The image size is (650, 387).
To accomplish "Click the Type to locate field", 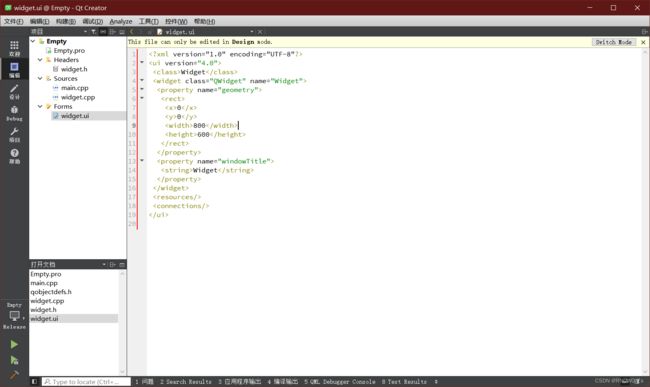I will pyautogui.click(x=86, y=381).
